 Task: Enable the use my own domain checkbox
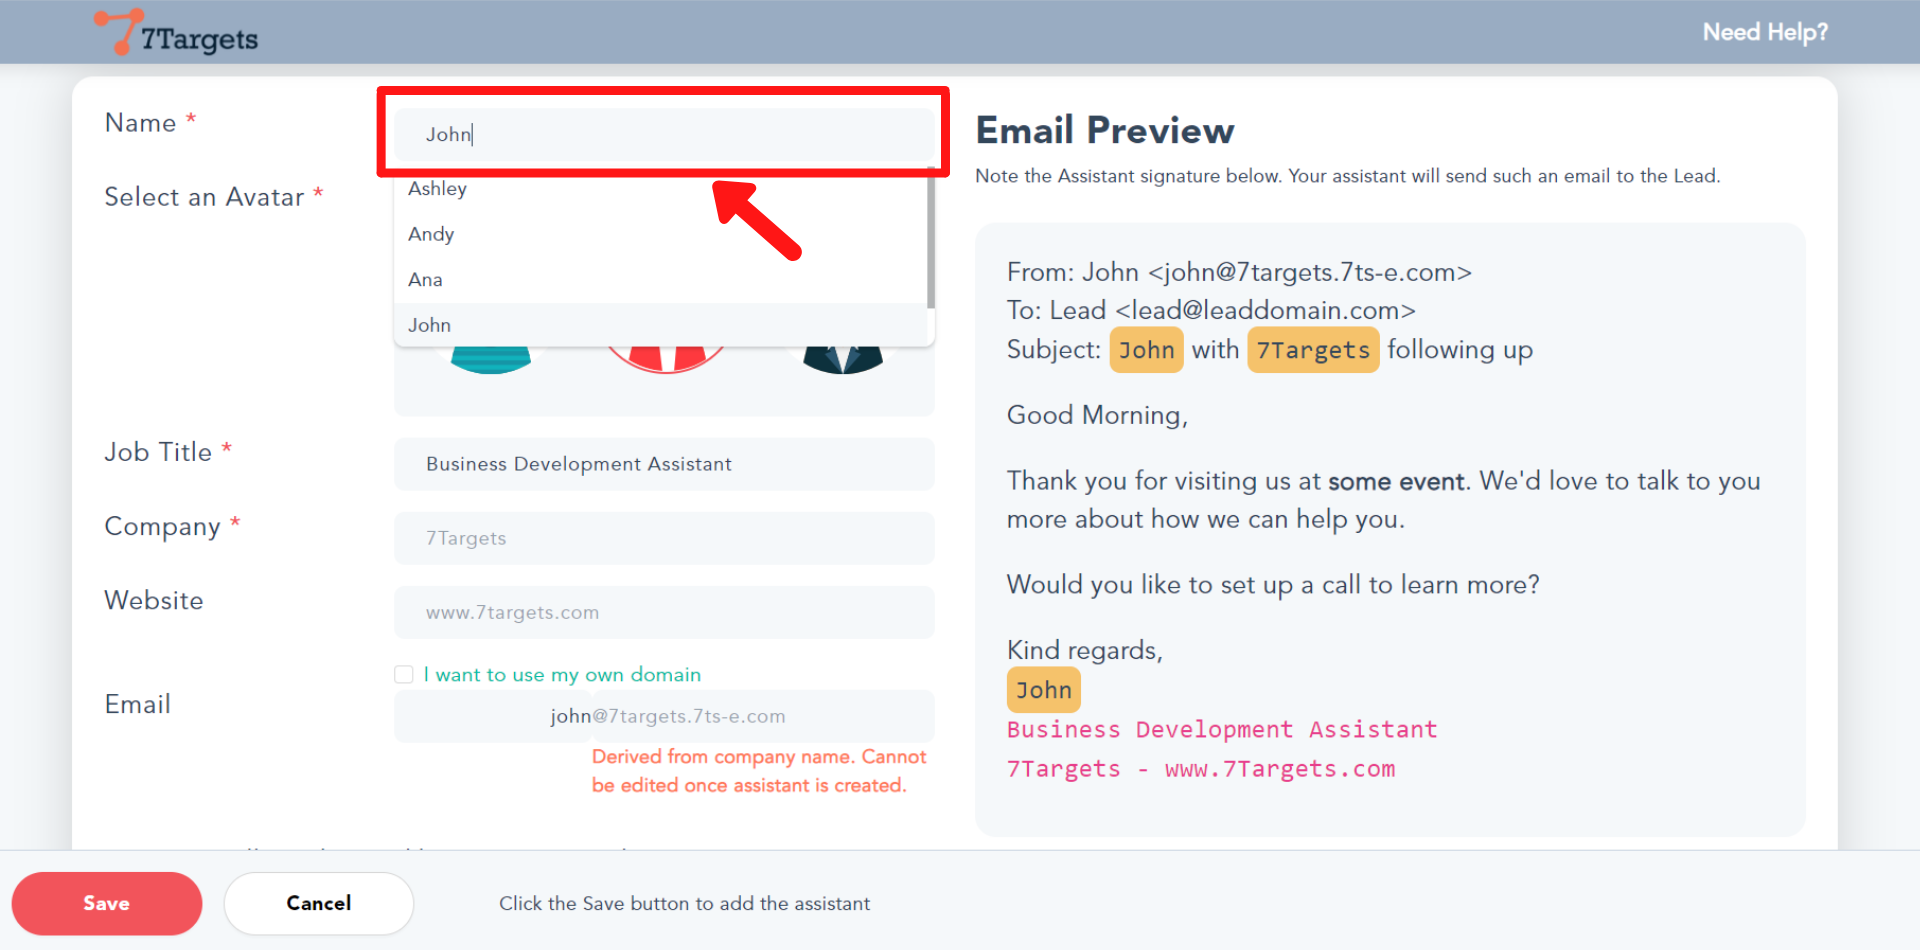point(404,675)
